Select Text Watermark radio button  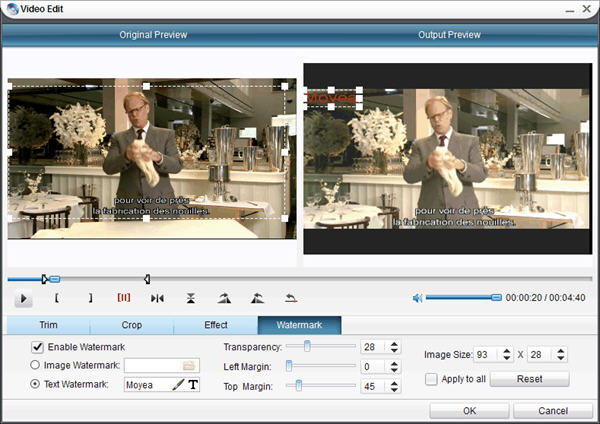point(35,384)
